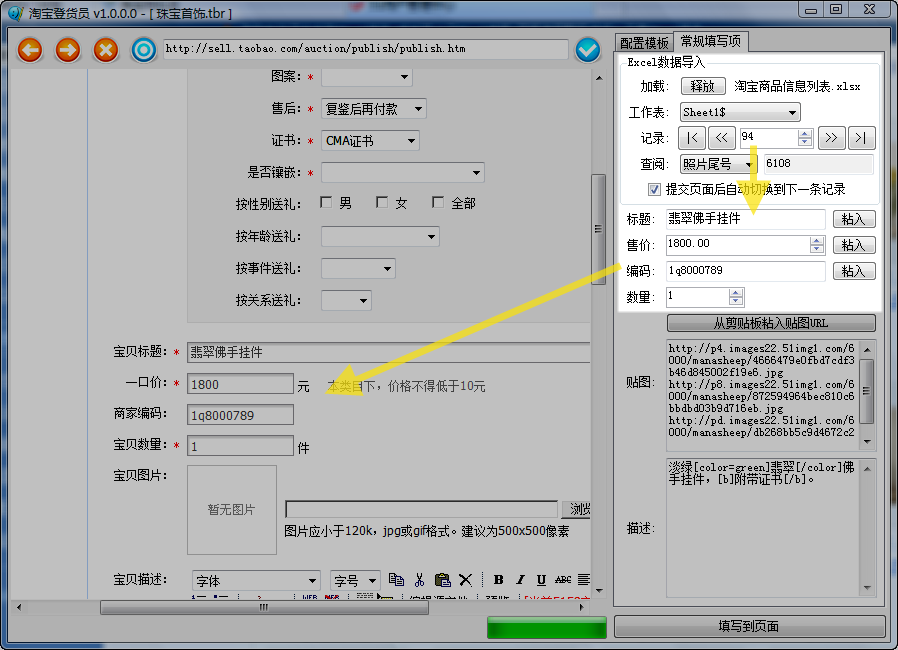Click the 商家编码 input field
Viewport: 898px width, 650px height.
tap(241, 415)
